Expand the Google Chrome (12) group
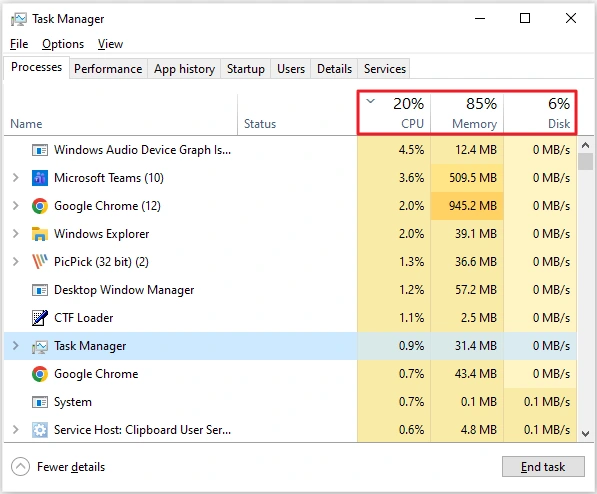 pyautogui.click(x=16, y=206)
